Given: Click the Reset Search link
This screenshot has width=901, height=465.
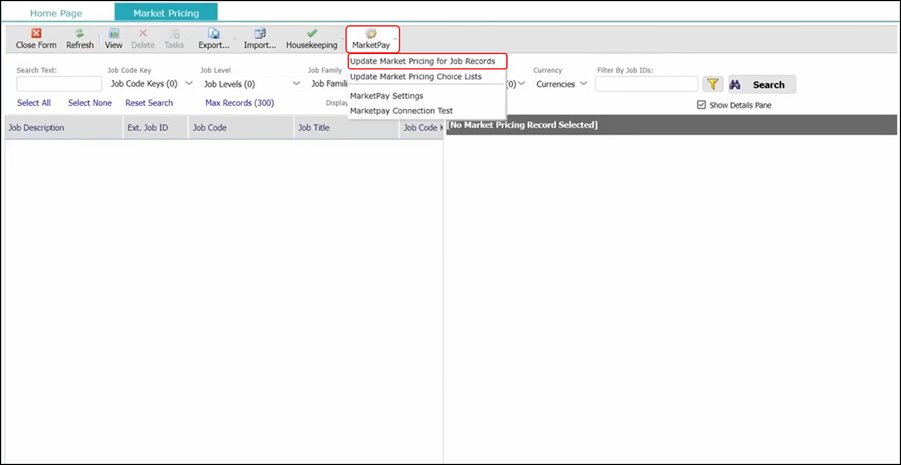Looking at the screenshot, I should (x=149, y=103).
